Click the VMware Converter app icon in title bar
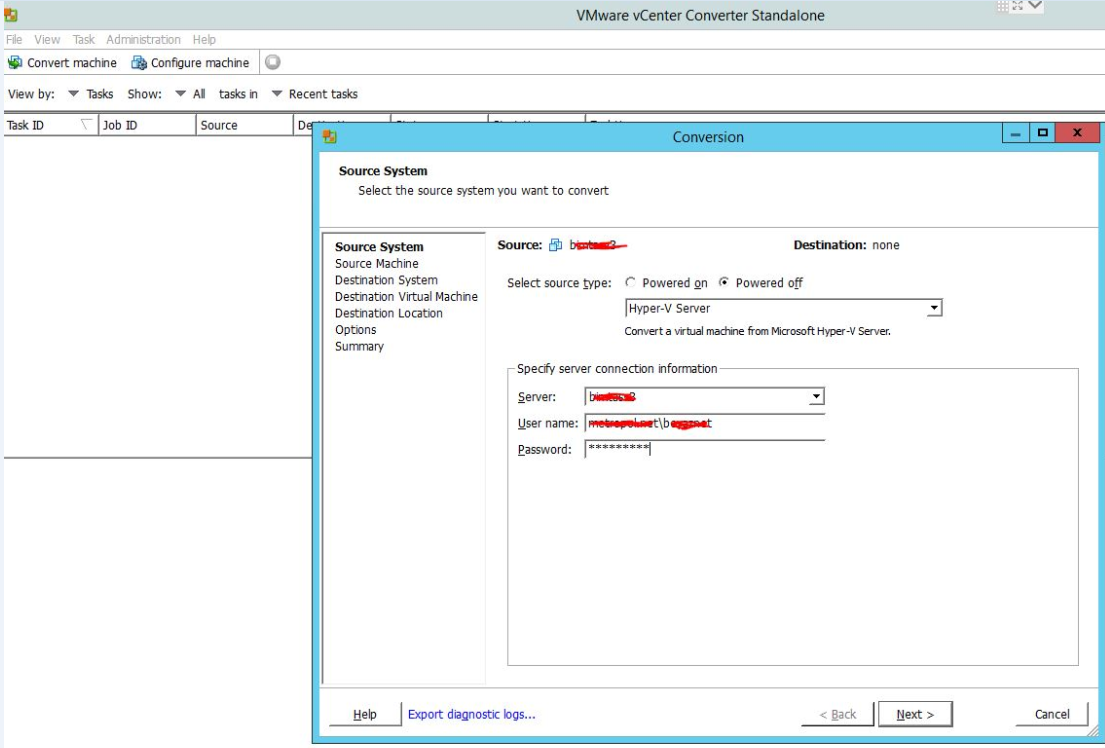Viewport: 1105px width, 748px height. 11,15
